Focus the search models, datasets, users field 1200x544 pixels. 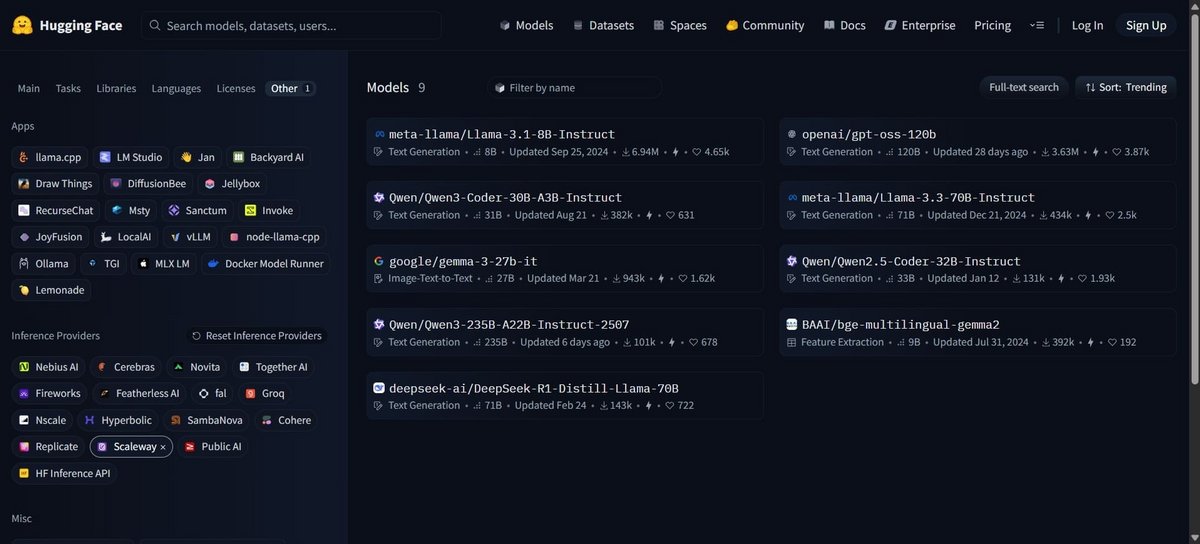coord(291,25)
